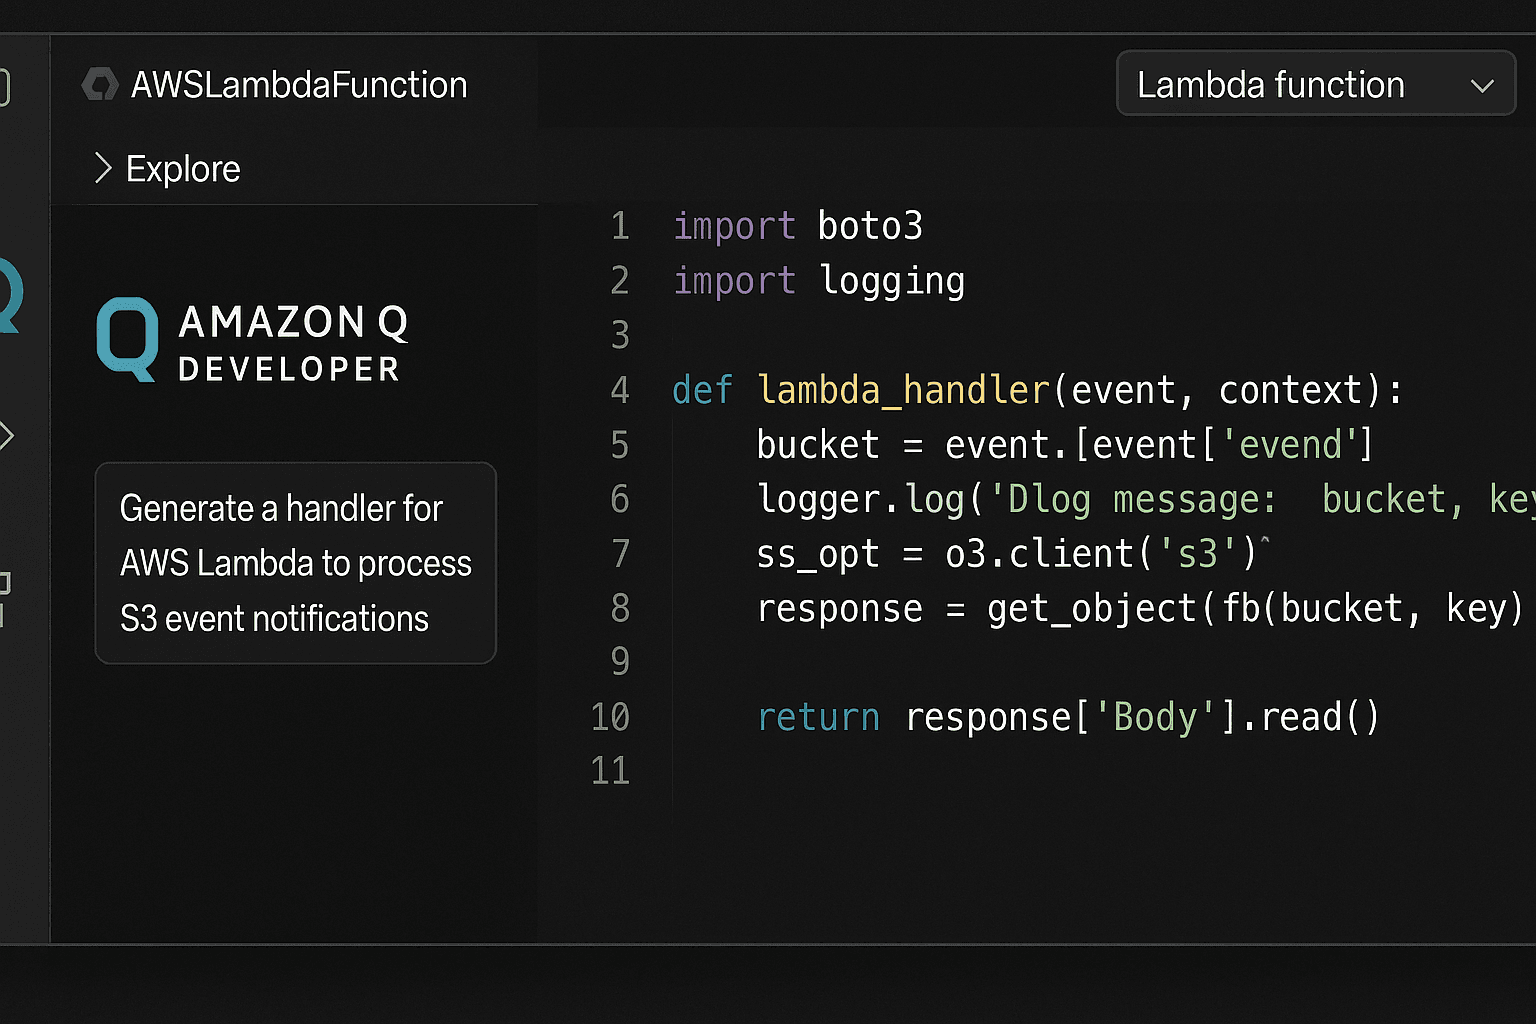Click the 'response = get_object' line
The height and width of the screenshot is (1024, 1536).
pos(1140,608)
